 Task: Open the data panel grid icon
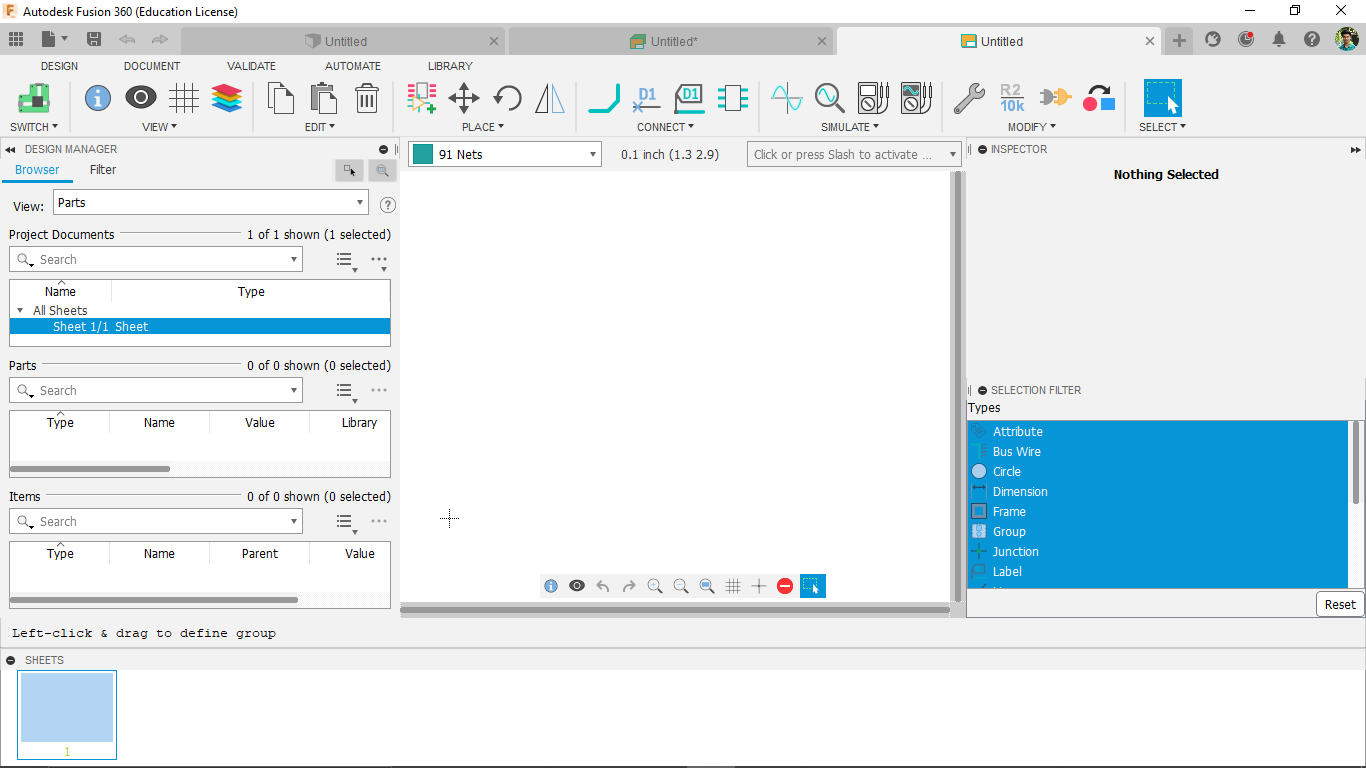coord(15,40)
